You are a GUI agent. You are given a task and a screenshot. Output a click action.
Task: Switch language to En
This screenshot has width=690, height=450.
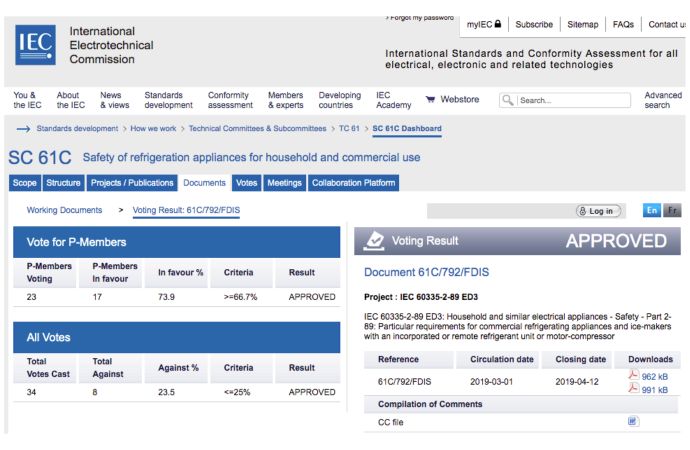[652, 210]
